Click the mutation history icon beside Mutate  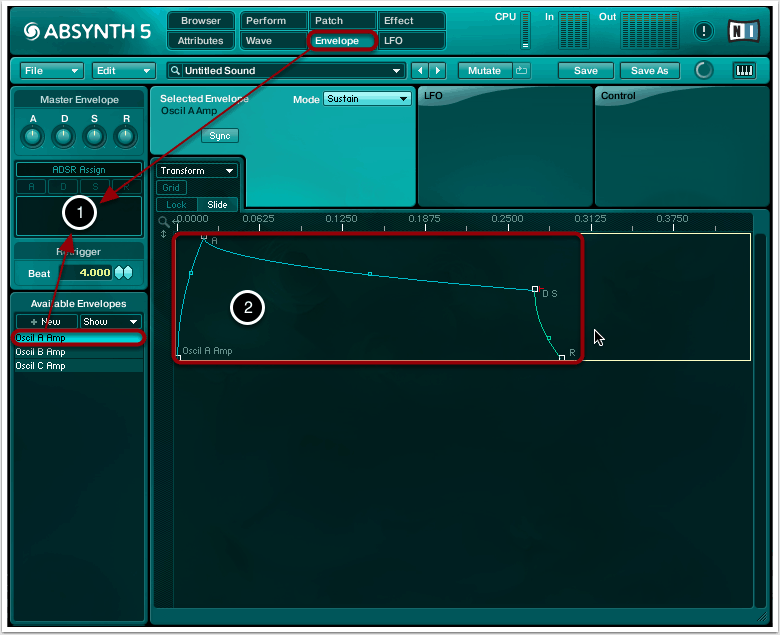[522, 71]
